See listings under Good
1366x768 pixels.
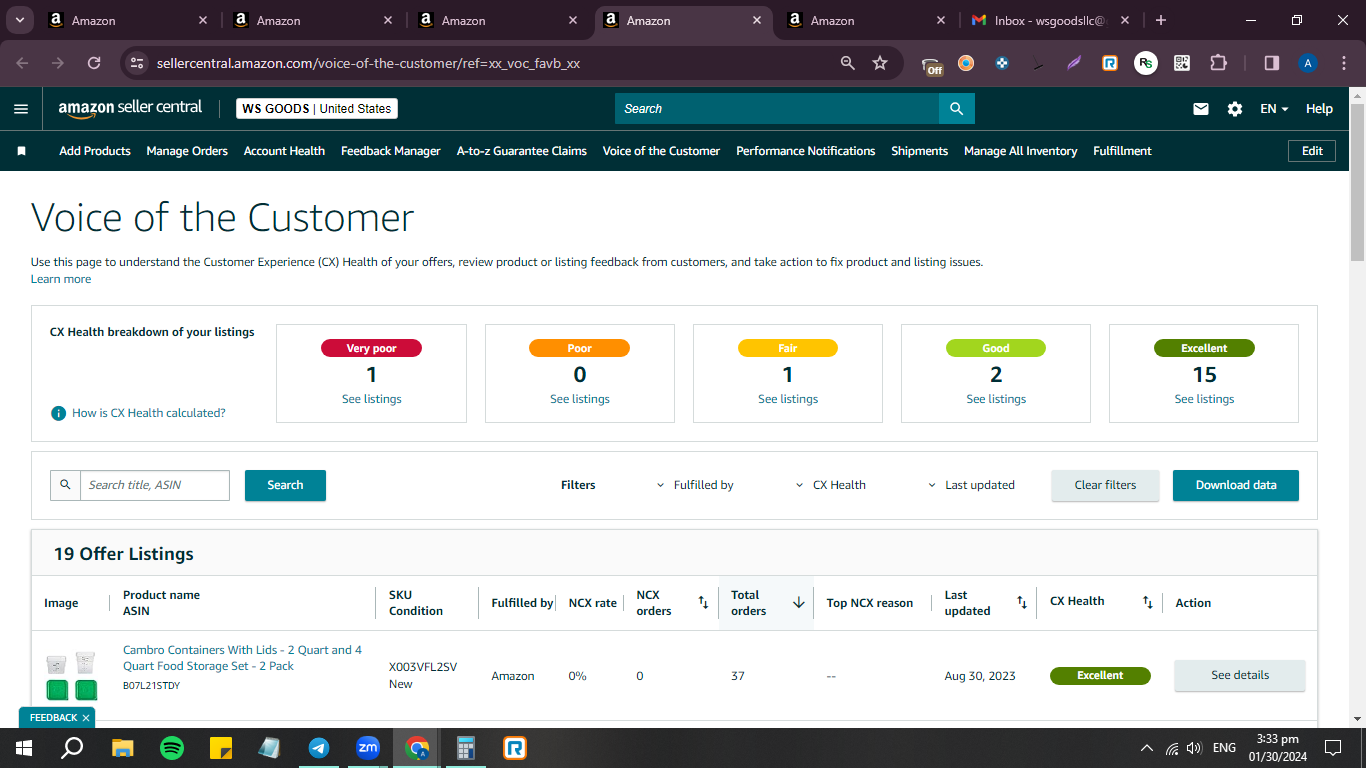coord(996,399)
